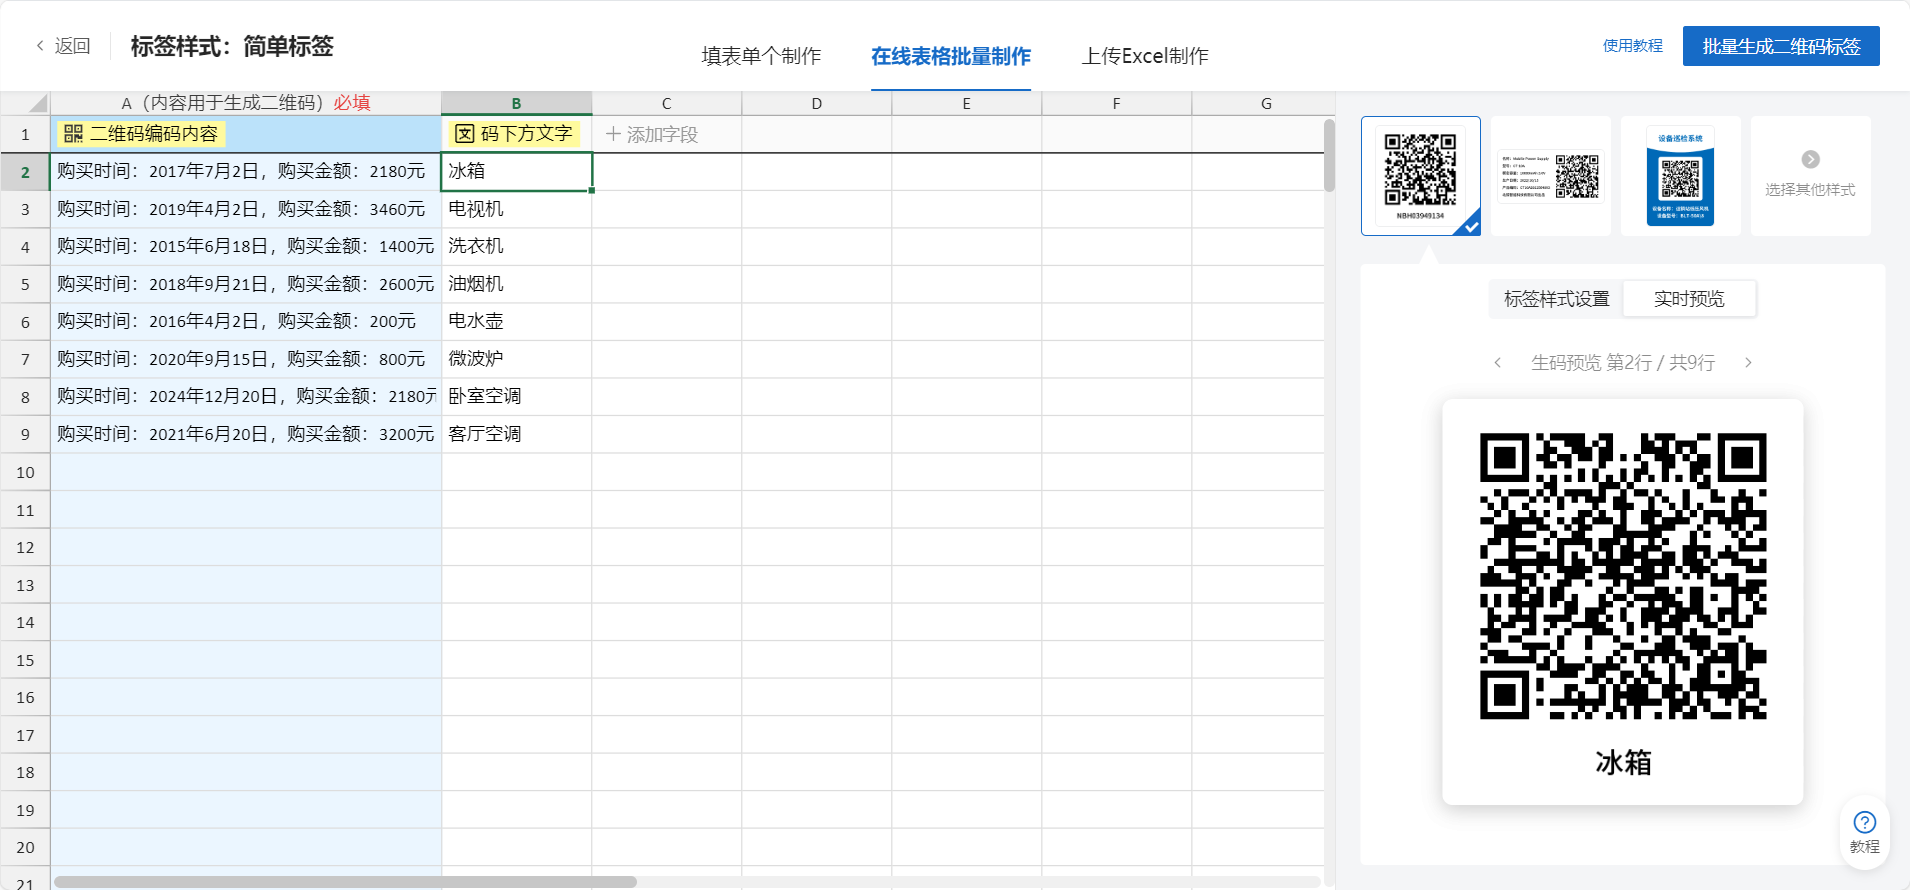This screenshot has height=890, width=1910.
Task: Select column C header
Action: pos(667,103)
